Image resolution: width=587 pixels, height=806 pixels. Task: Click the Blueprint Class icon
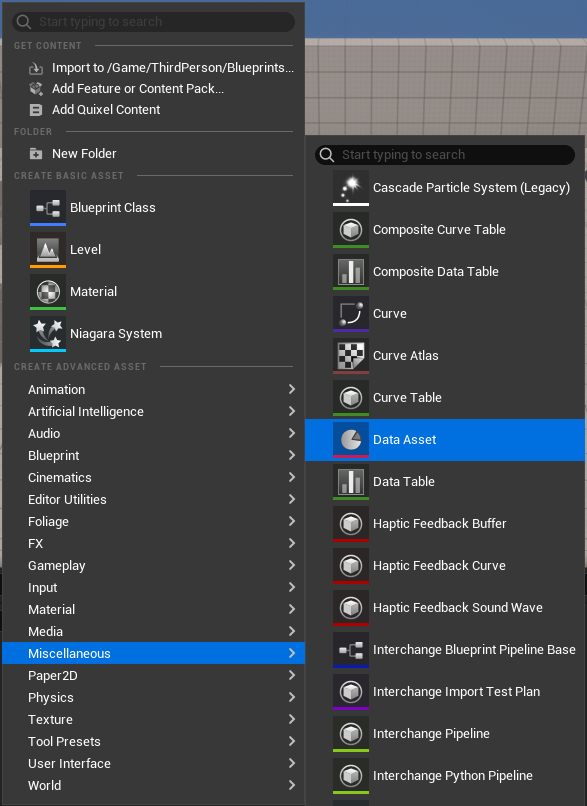[x=48, y=208]
